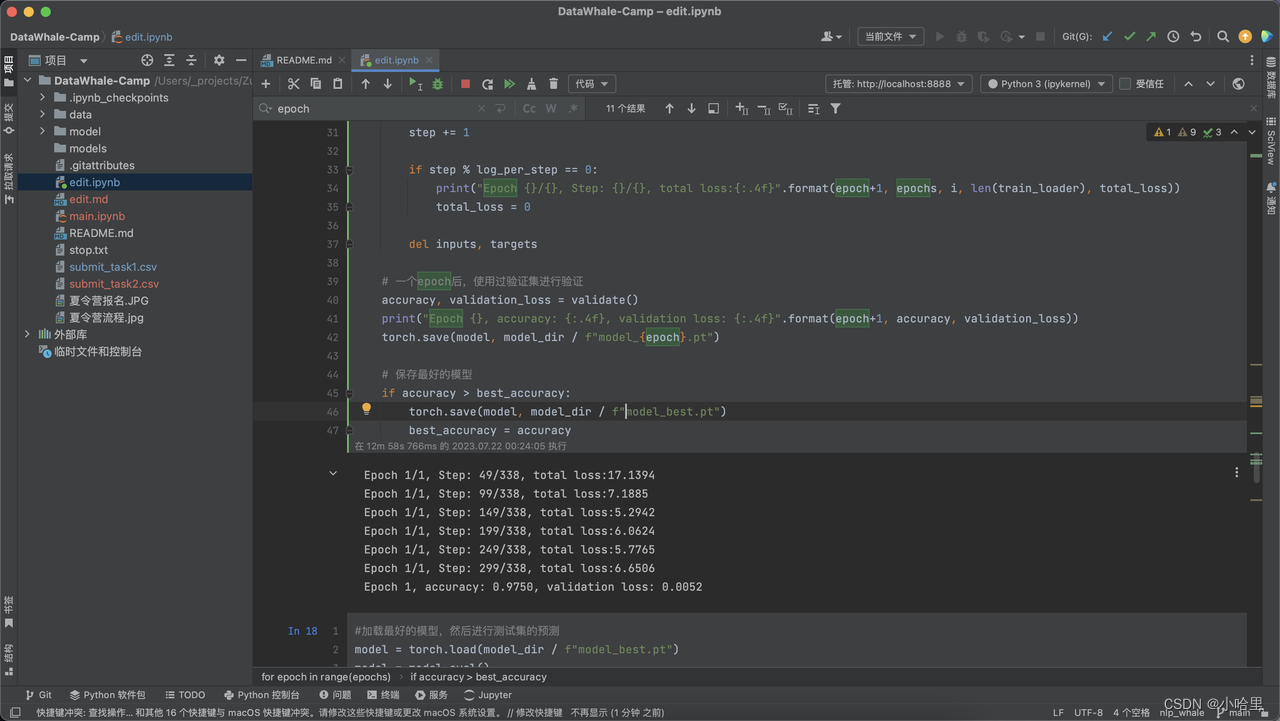
Task: Update project with blue Git arrow
Action: click(1107, 36)
